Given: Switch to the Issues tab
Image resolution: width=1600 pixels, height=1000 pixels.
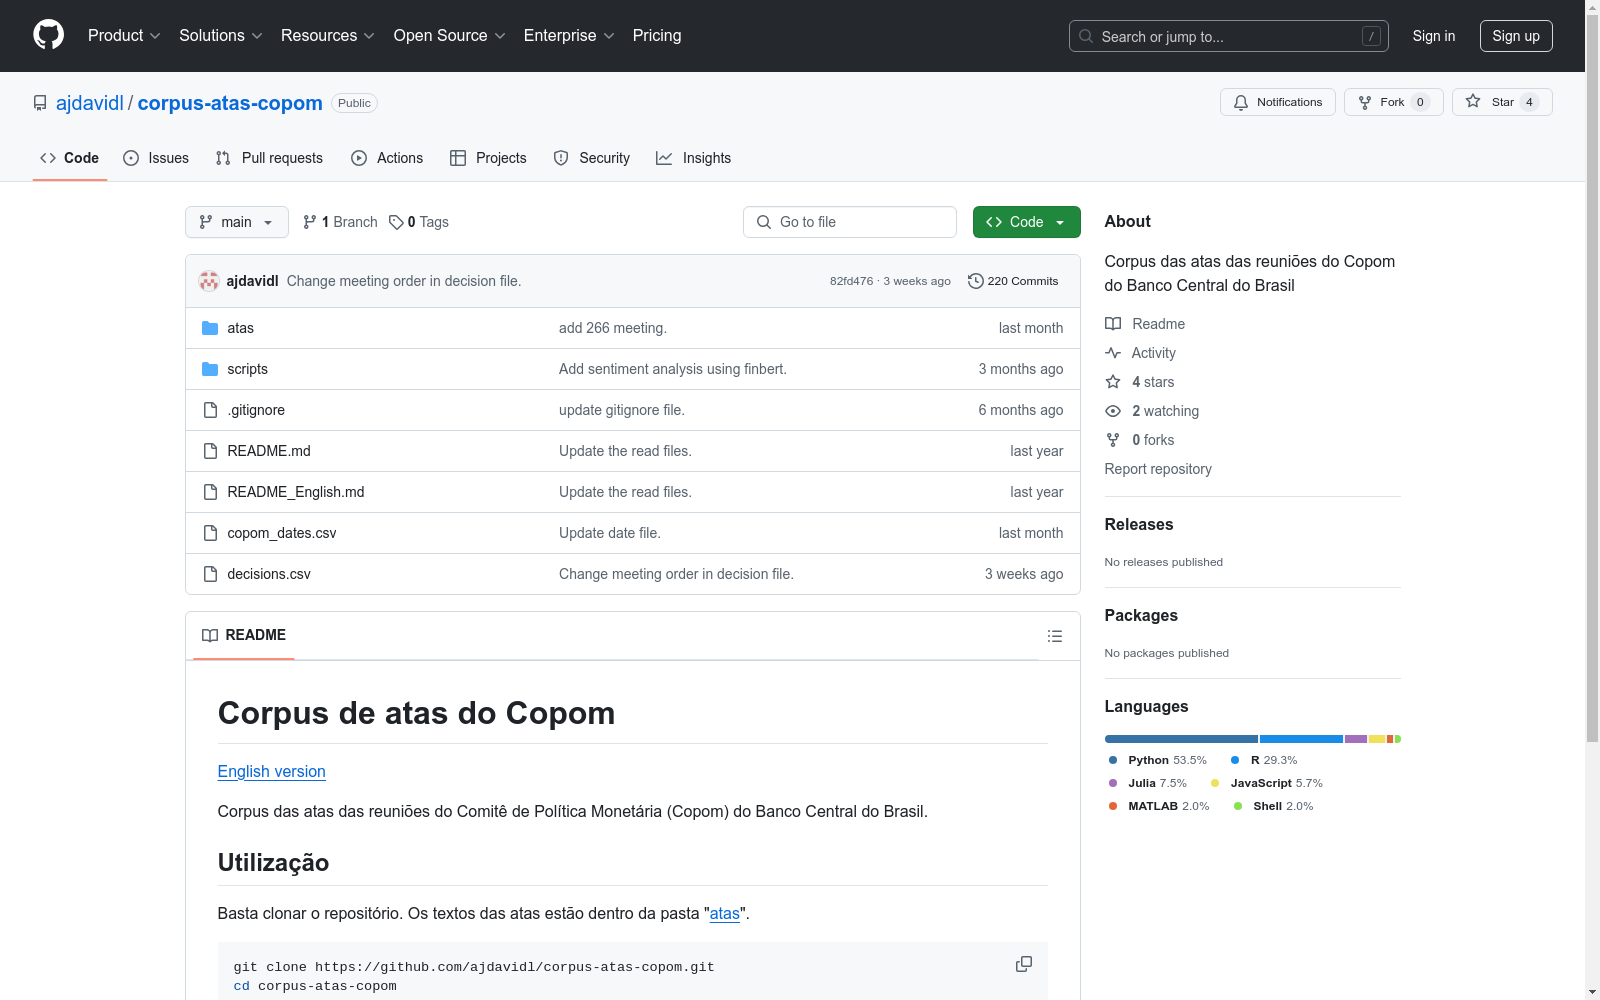Looking at the screenshot, I should point(156,158).
